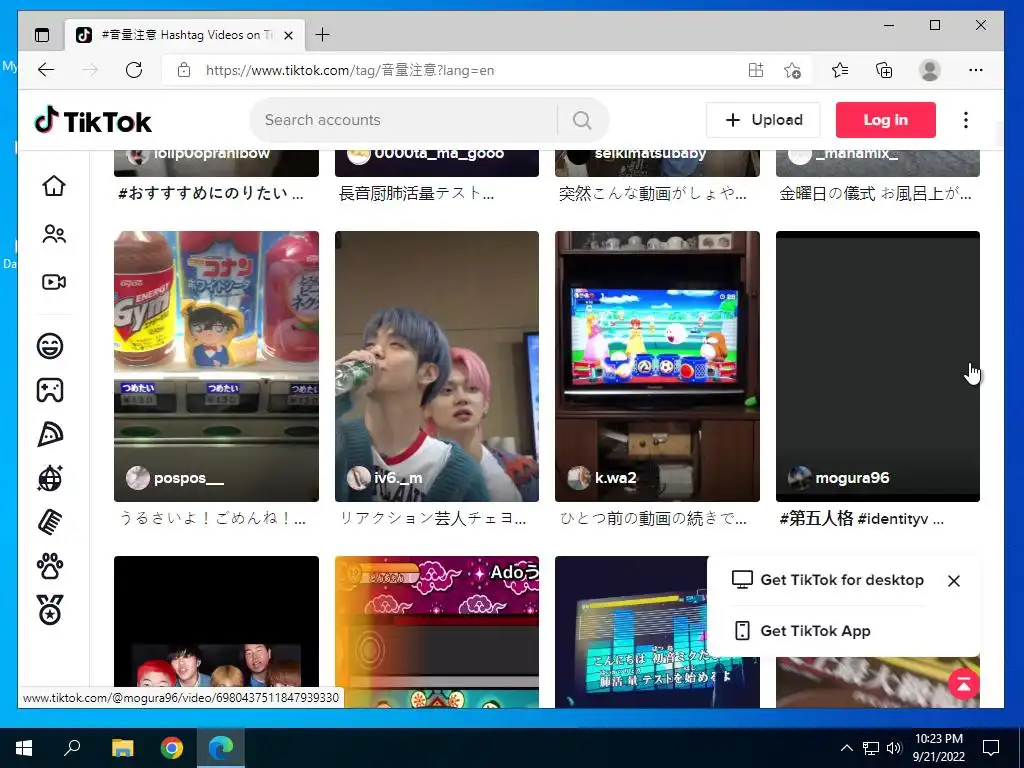This screenshot has width=1024, height=768.
Task: Click the Upload button
Action: click(x=763, y=120)
